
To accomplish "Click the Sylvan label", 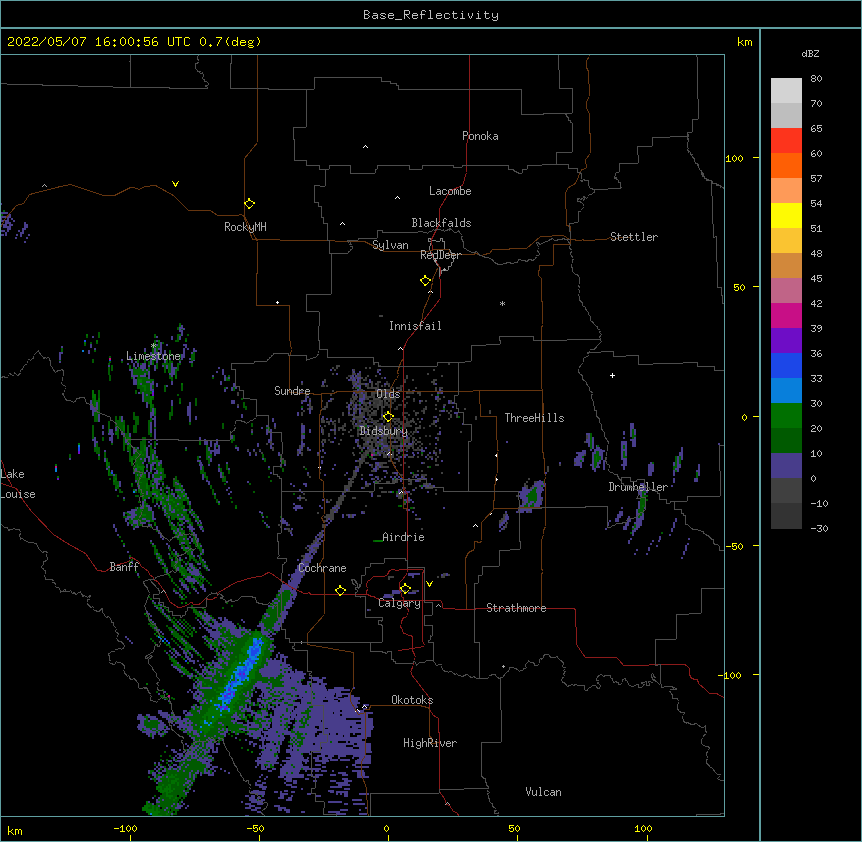I will 390,245.
